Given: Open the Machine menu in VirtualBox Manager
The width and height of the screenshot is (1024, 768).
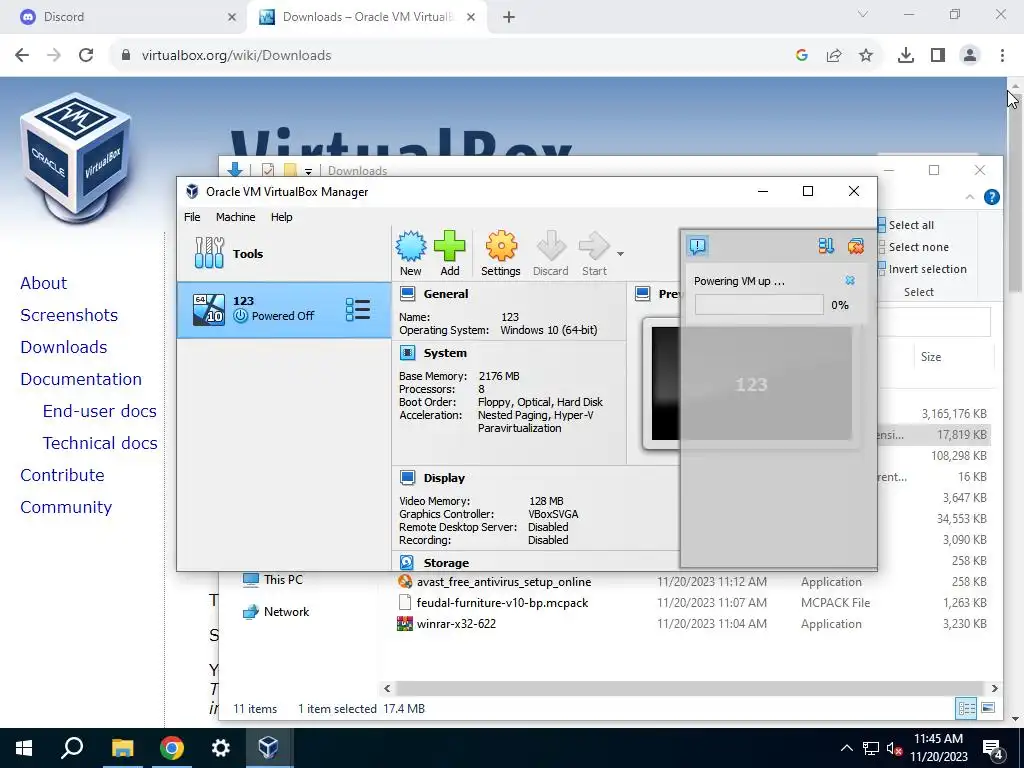Looking at the screenshot, I should pyautogui.click(x=236, y=217).
